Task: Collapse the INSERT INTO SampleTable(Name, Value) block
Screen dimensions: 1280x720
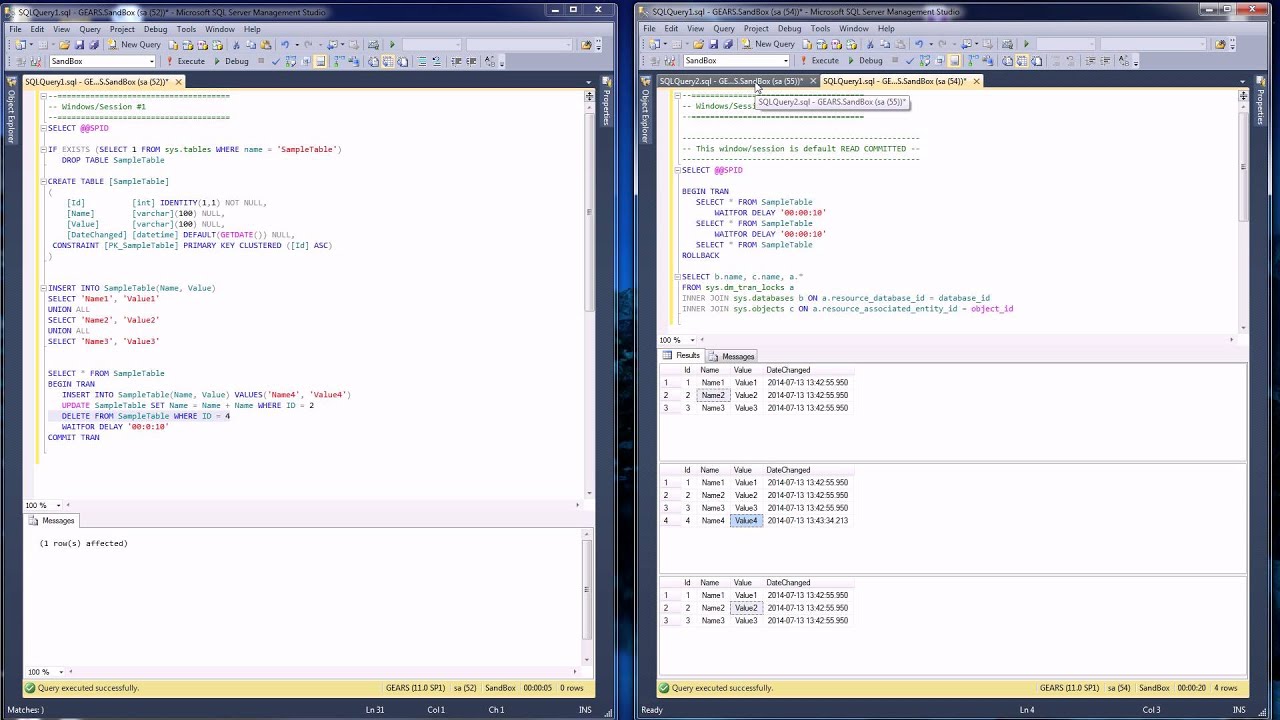Action: click(44, 288)
